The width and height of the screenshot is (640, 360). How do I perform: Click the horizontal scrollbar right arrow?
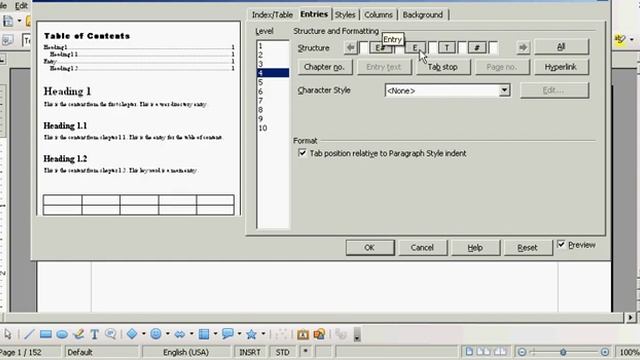[x=630, y=317]
